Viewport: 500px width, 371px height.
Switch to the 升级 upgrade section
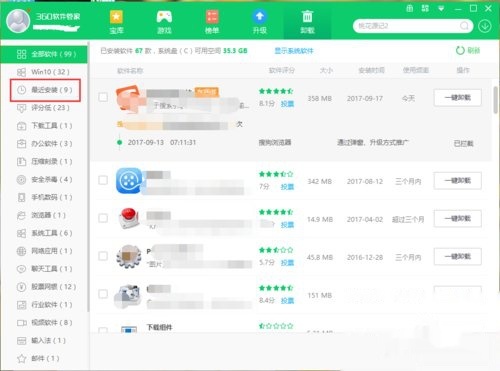[260, 22]
